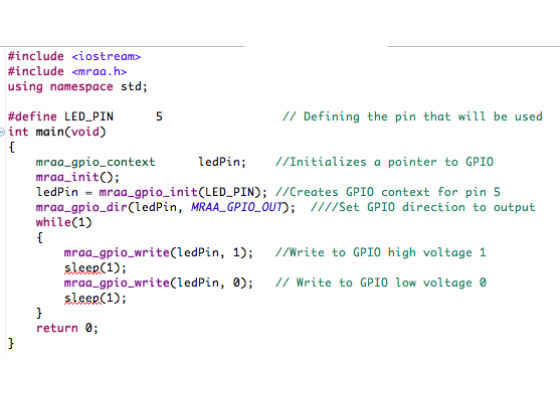Click the mraa_gpio_dir function call
This screenshot has width=560, height=400.
click(x=81, y=207)
